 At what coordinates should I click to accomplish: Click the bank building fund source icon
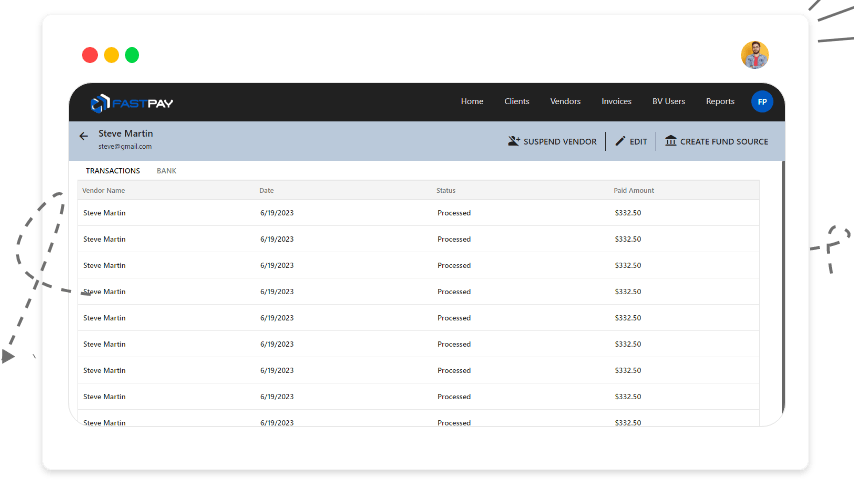670,142
